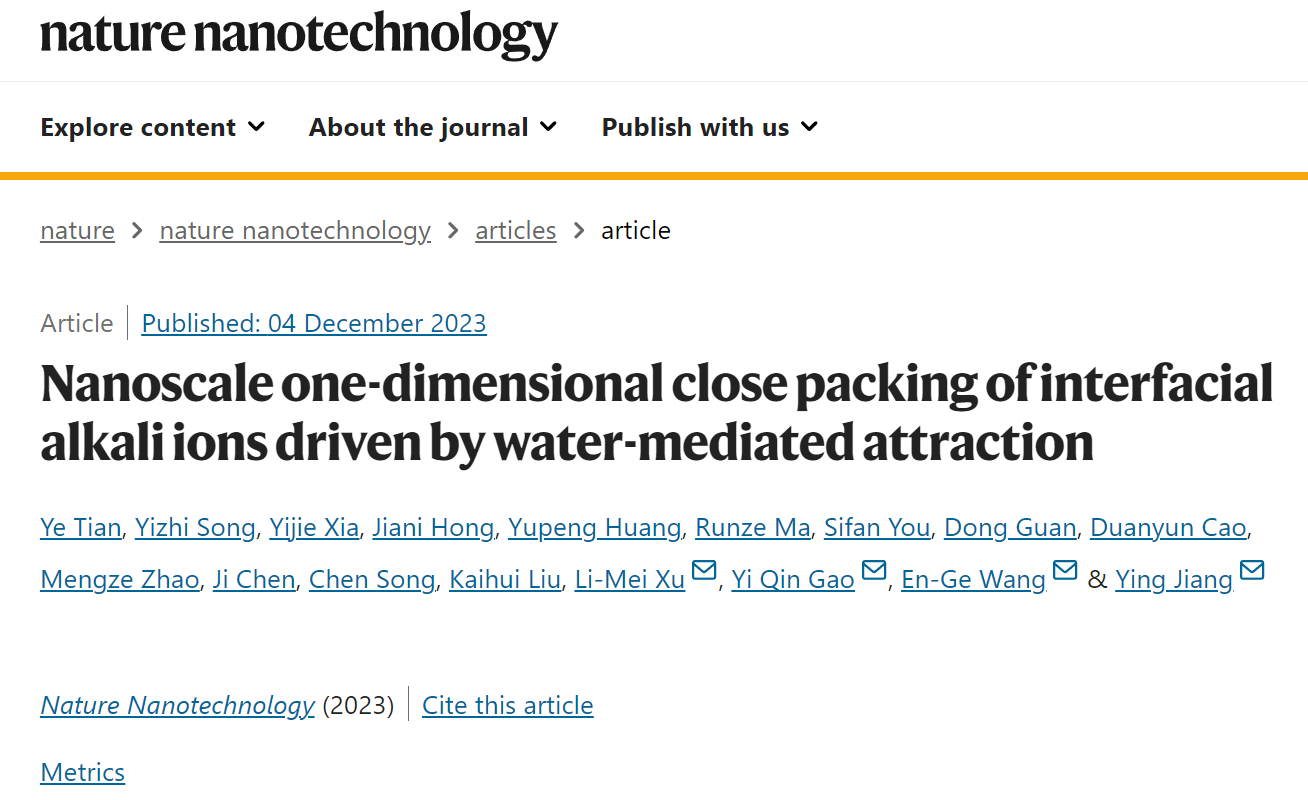Click author name Kaihui Liu

(505, 579)
